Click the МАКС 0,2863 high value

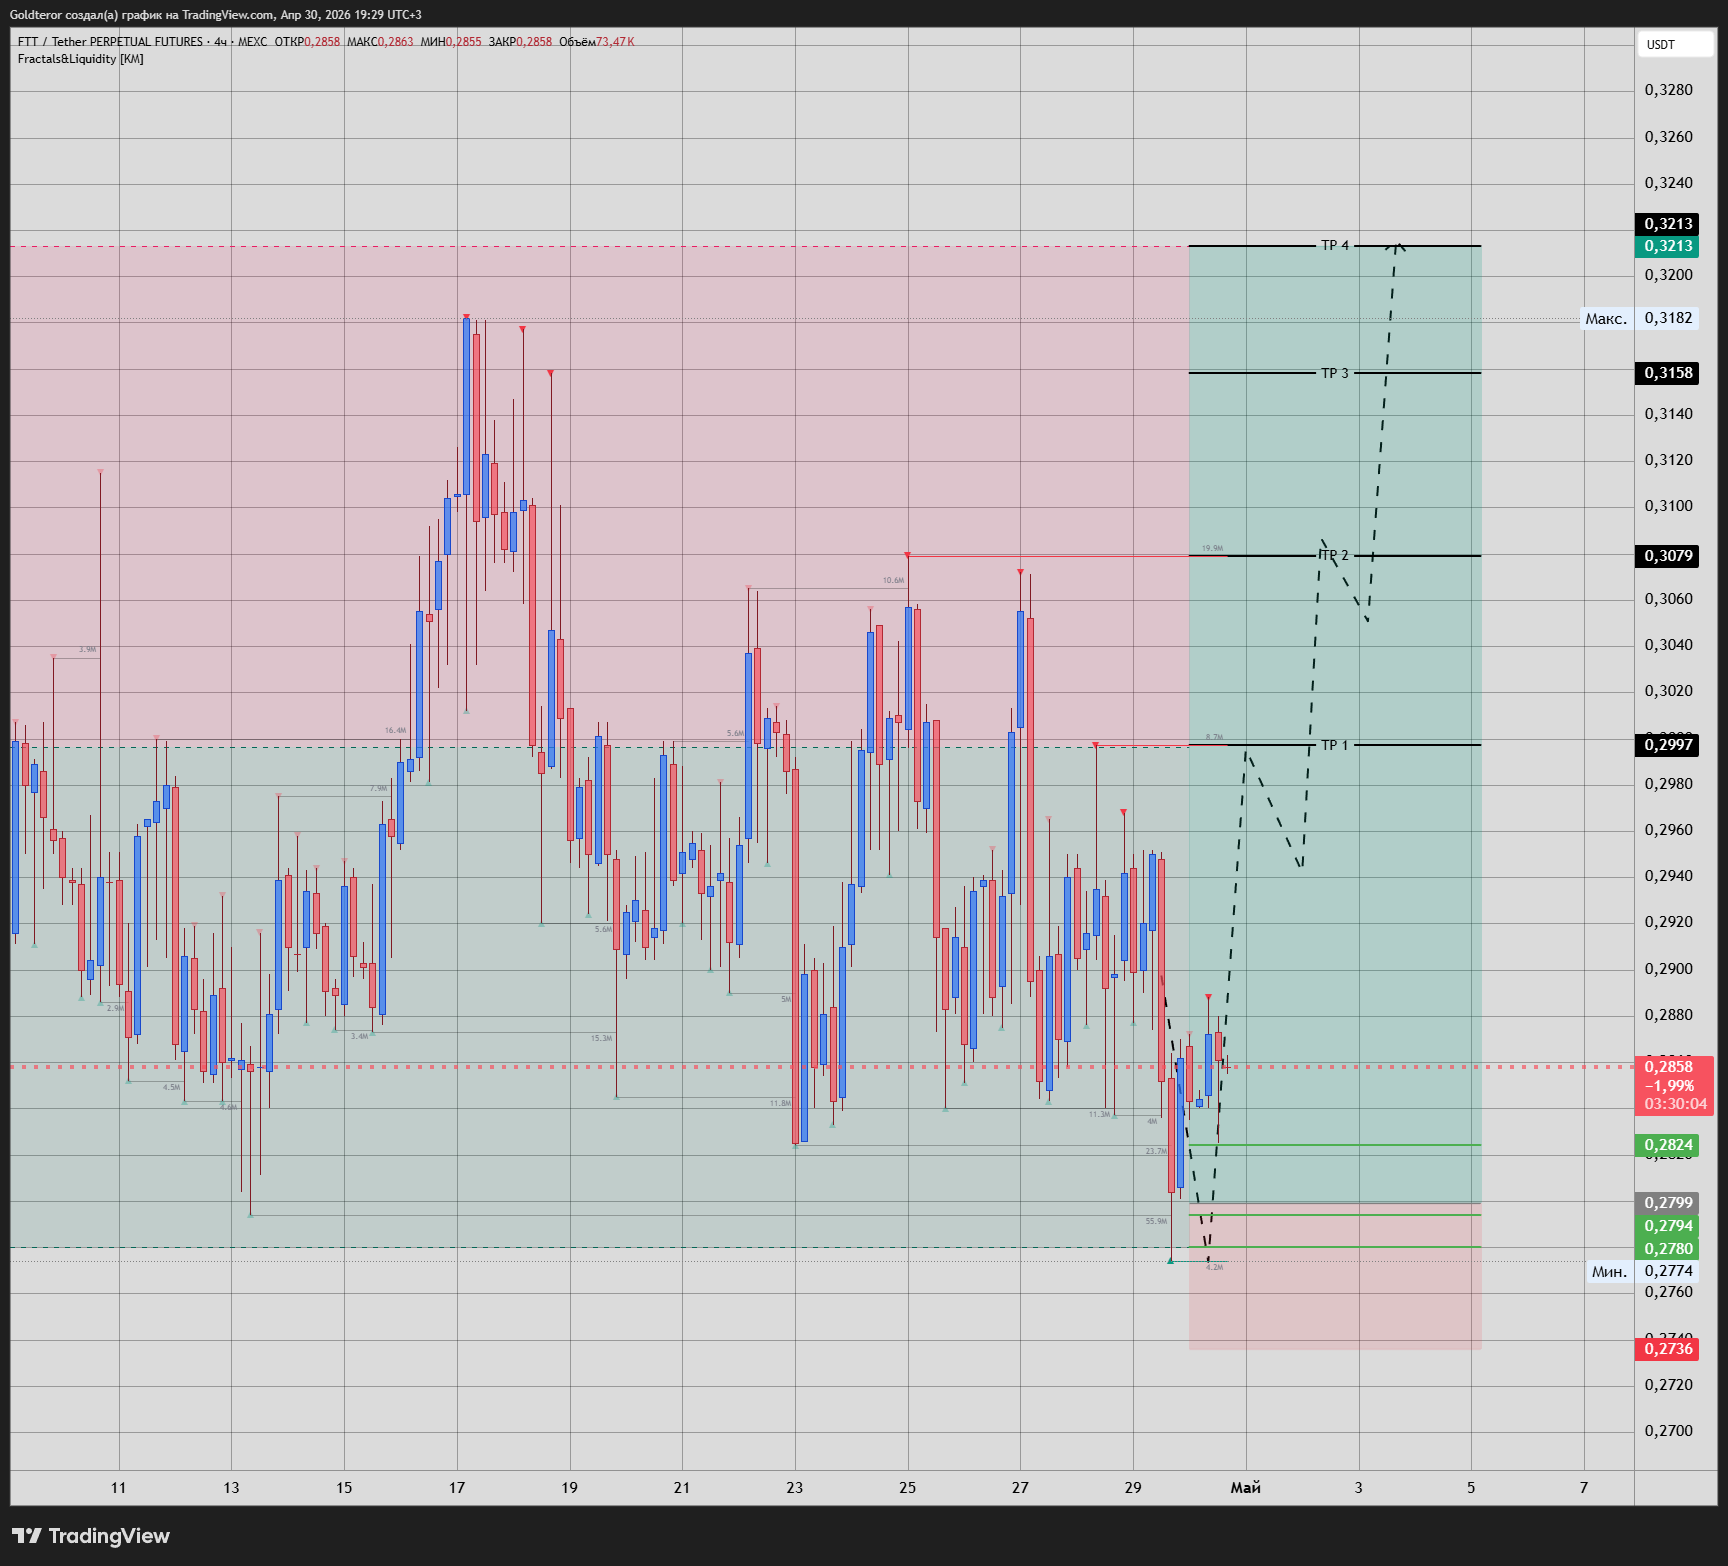380,42
